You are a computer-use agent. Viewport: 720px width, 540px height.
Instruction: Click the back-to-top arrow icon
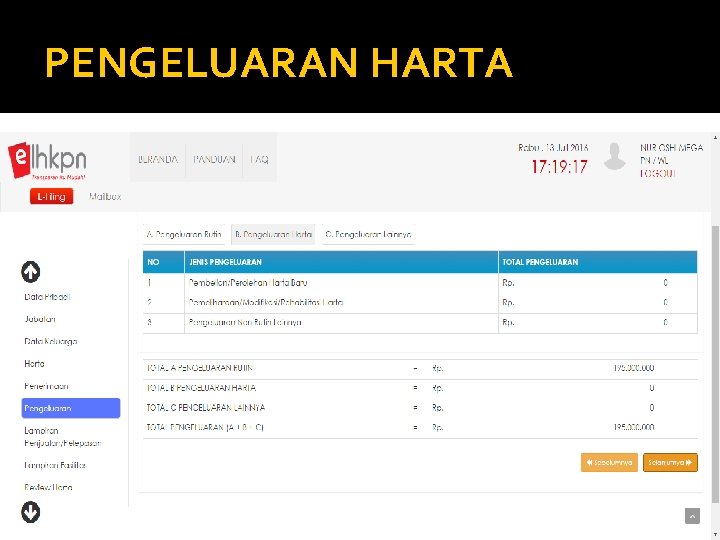pyautogui.click(x=692, y=516)
